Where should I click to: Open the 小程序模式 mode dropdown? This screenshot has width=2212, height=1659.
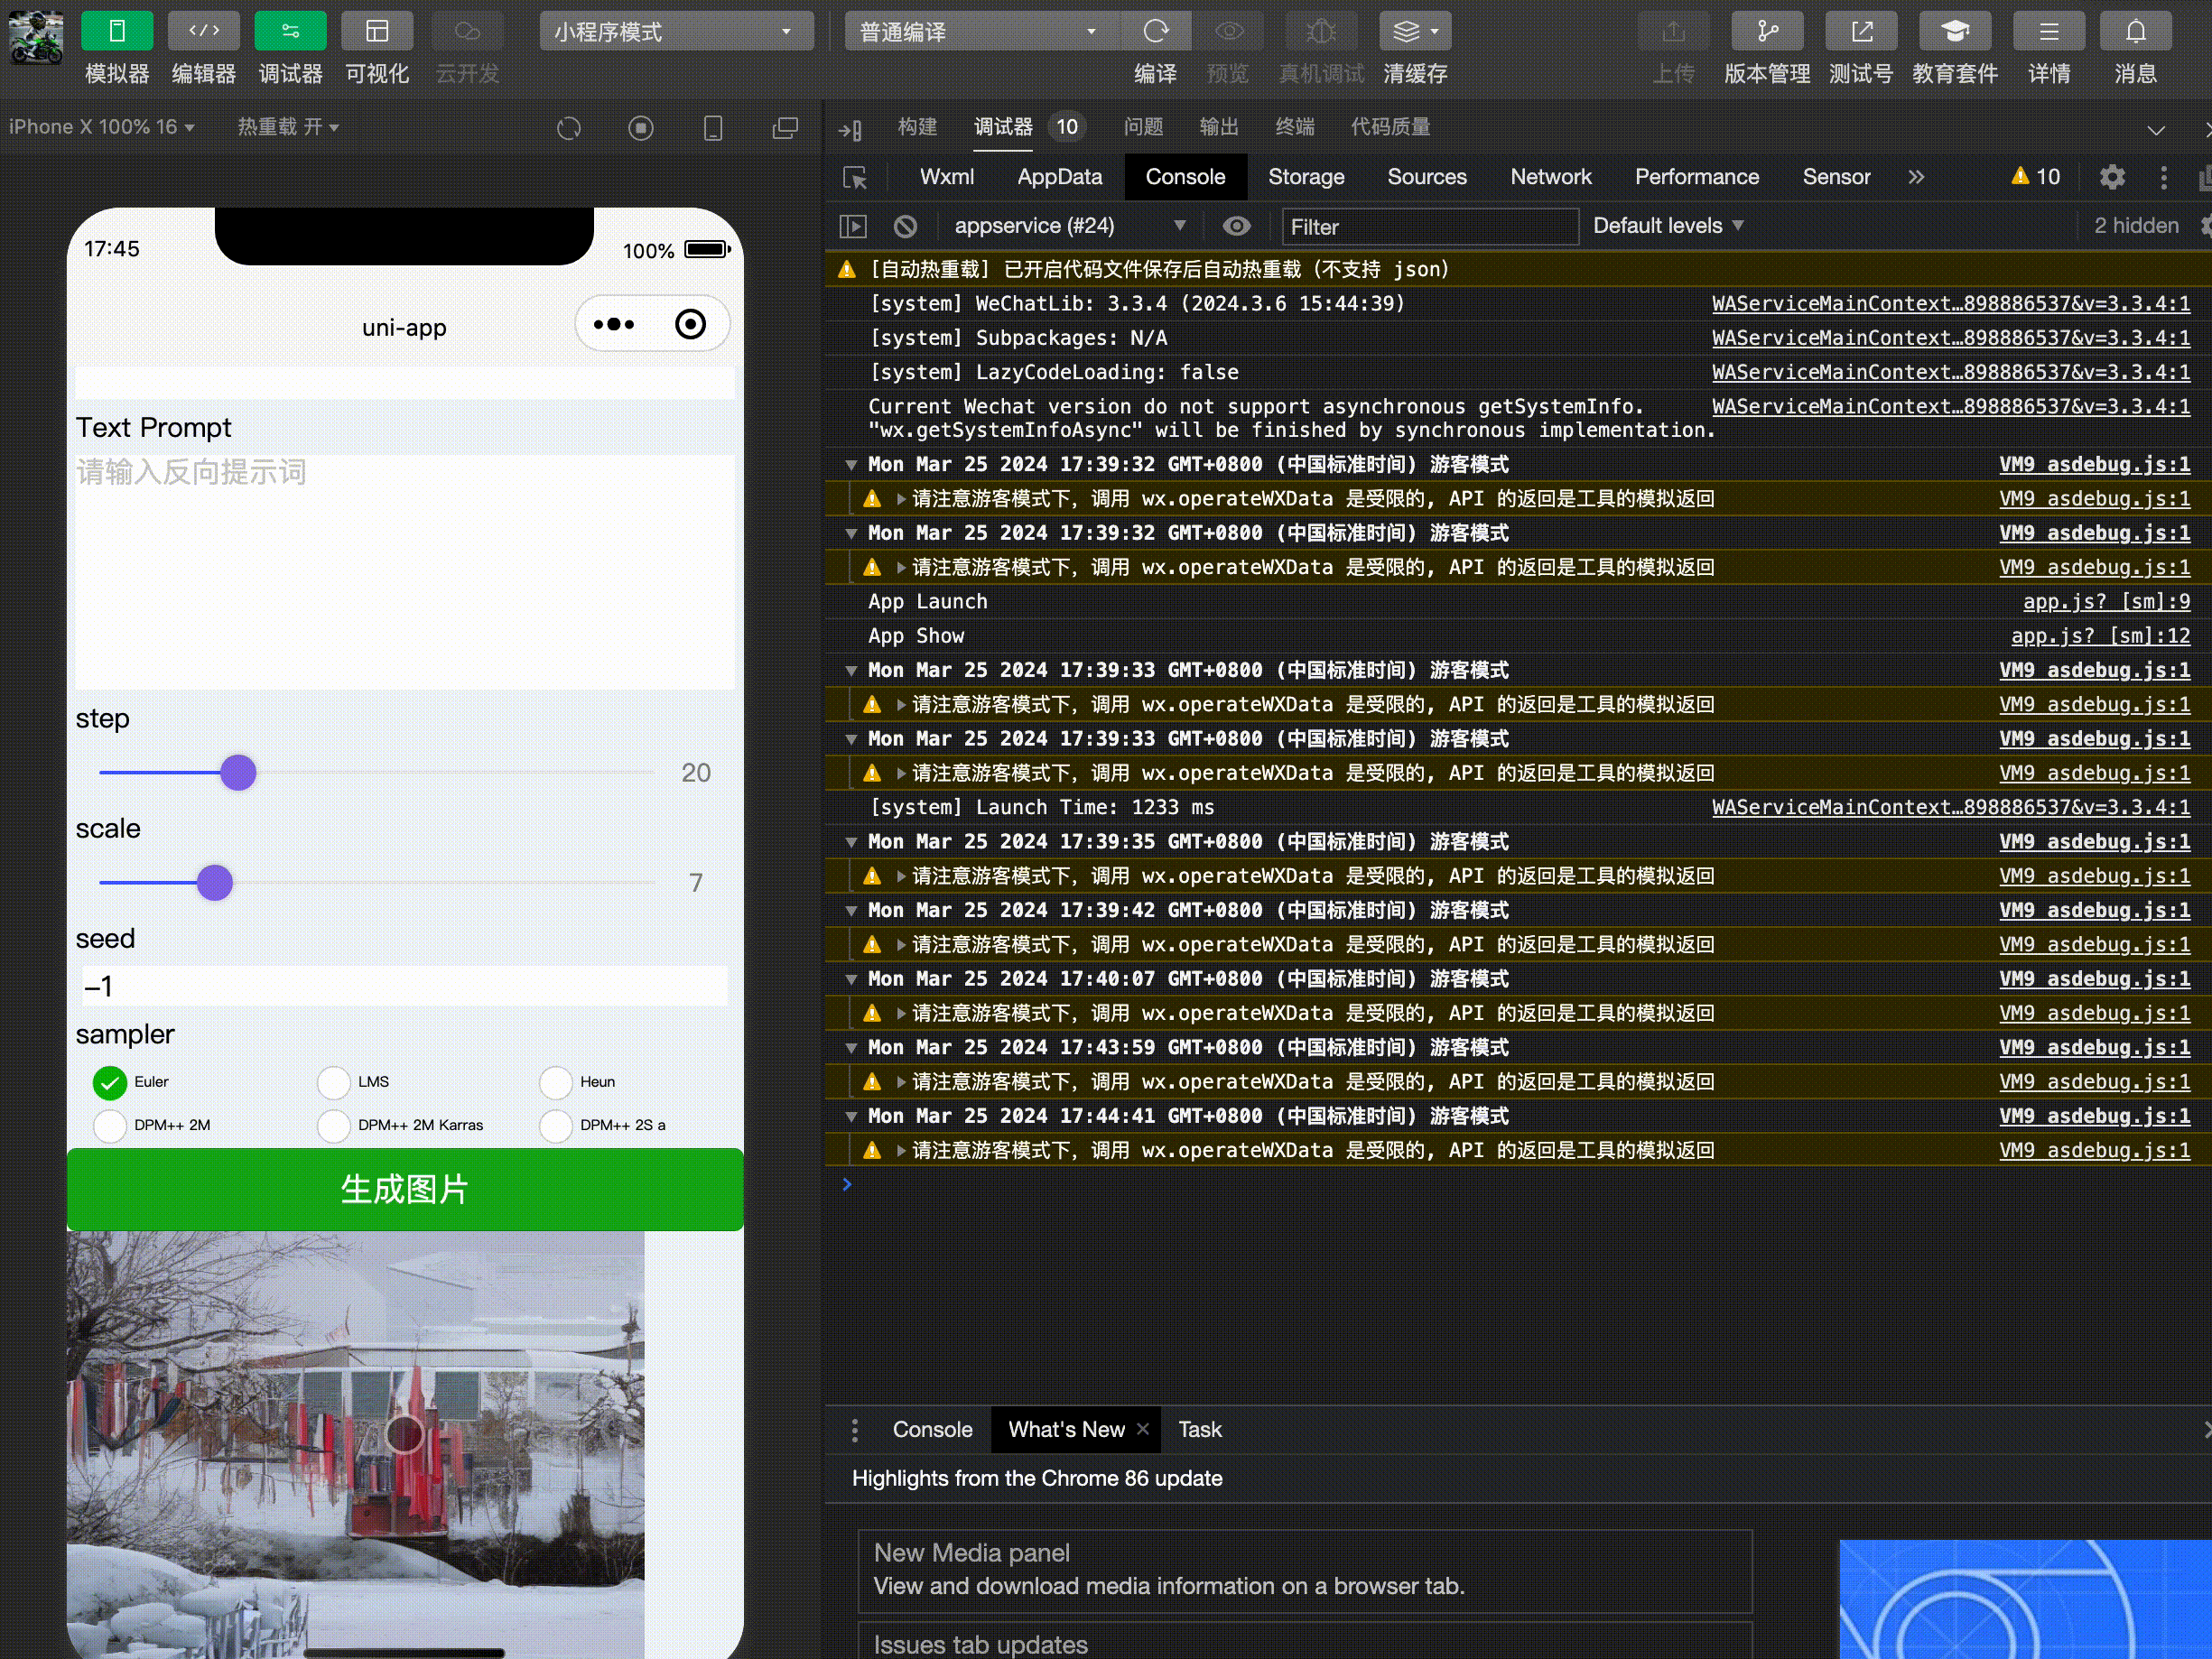[x=677, y=31]
